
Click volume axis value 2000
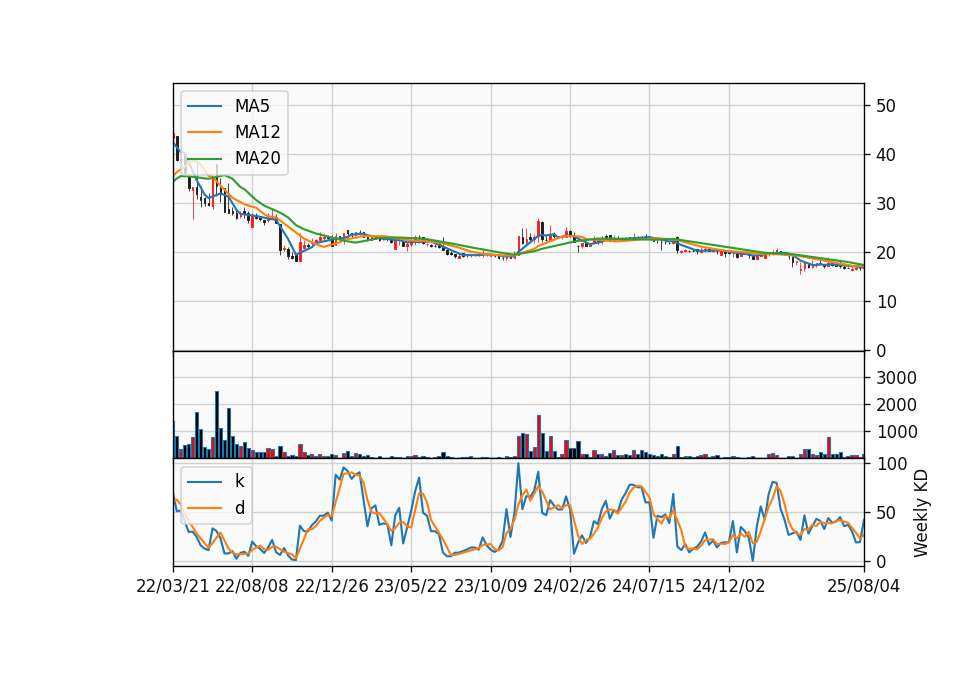pos(896,405)
